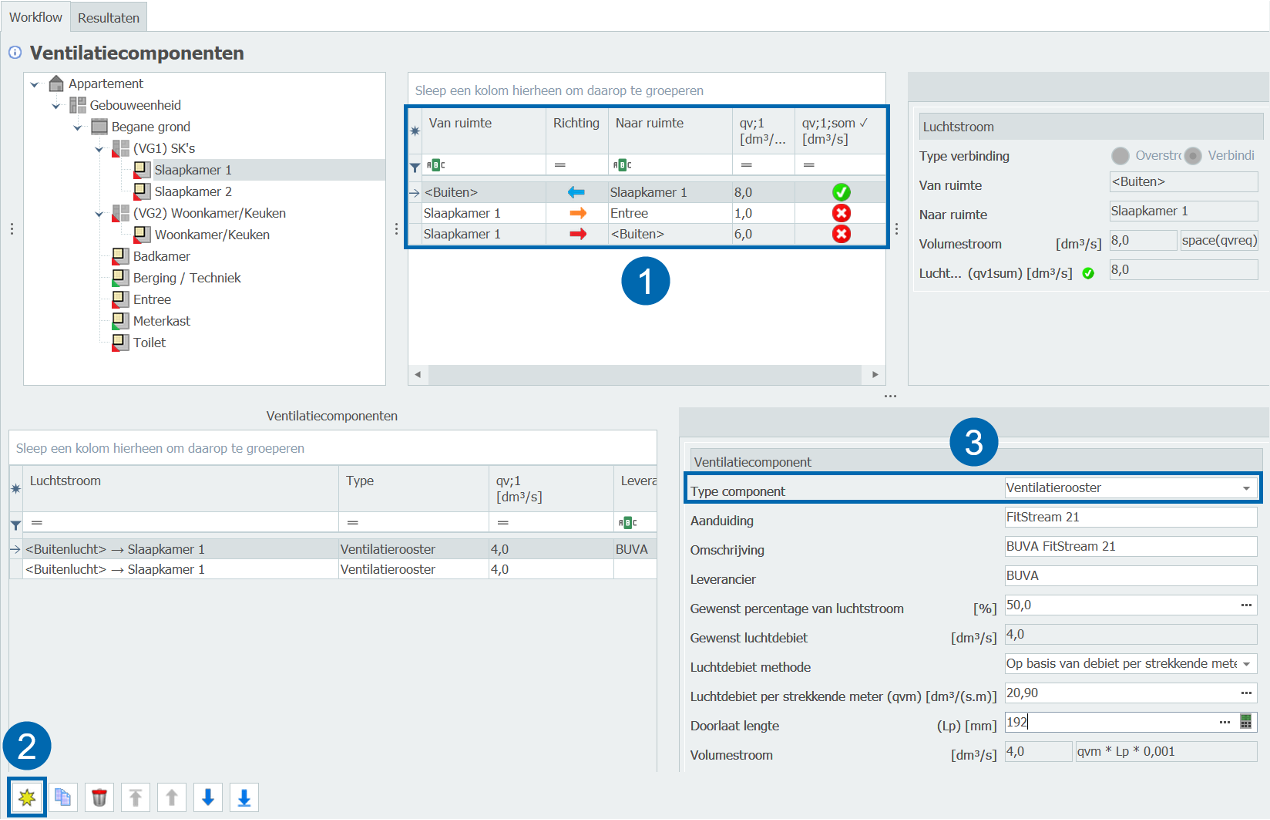Click right arrow of airflow table scrollbar
The image size is (1270, 820).
tap(875, 375)
